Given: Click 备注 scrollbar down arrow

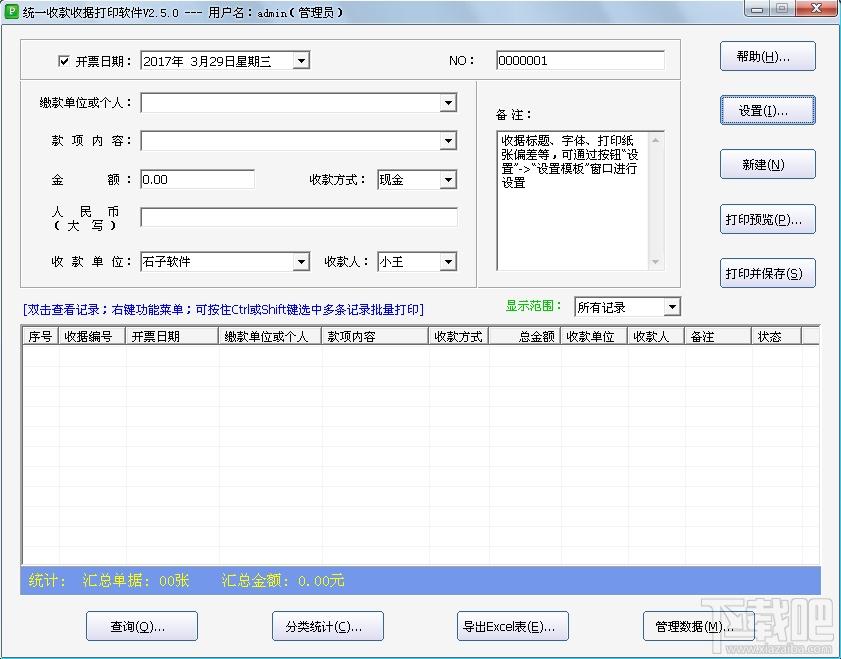Looking at the screenshot, I should (x=656, y=262).
